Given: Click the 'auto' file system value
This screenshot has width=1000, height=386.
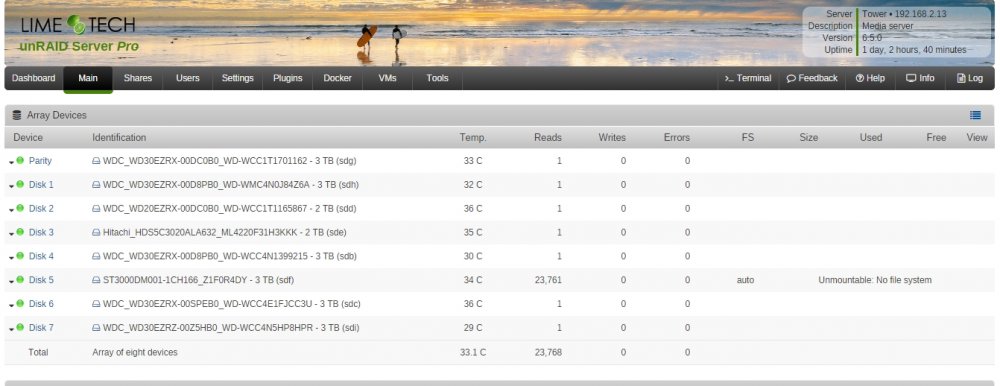Looking at the screenshot, I should coord(745,280).
